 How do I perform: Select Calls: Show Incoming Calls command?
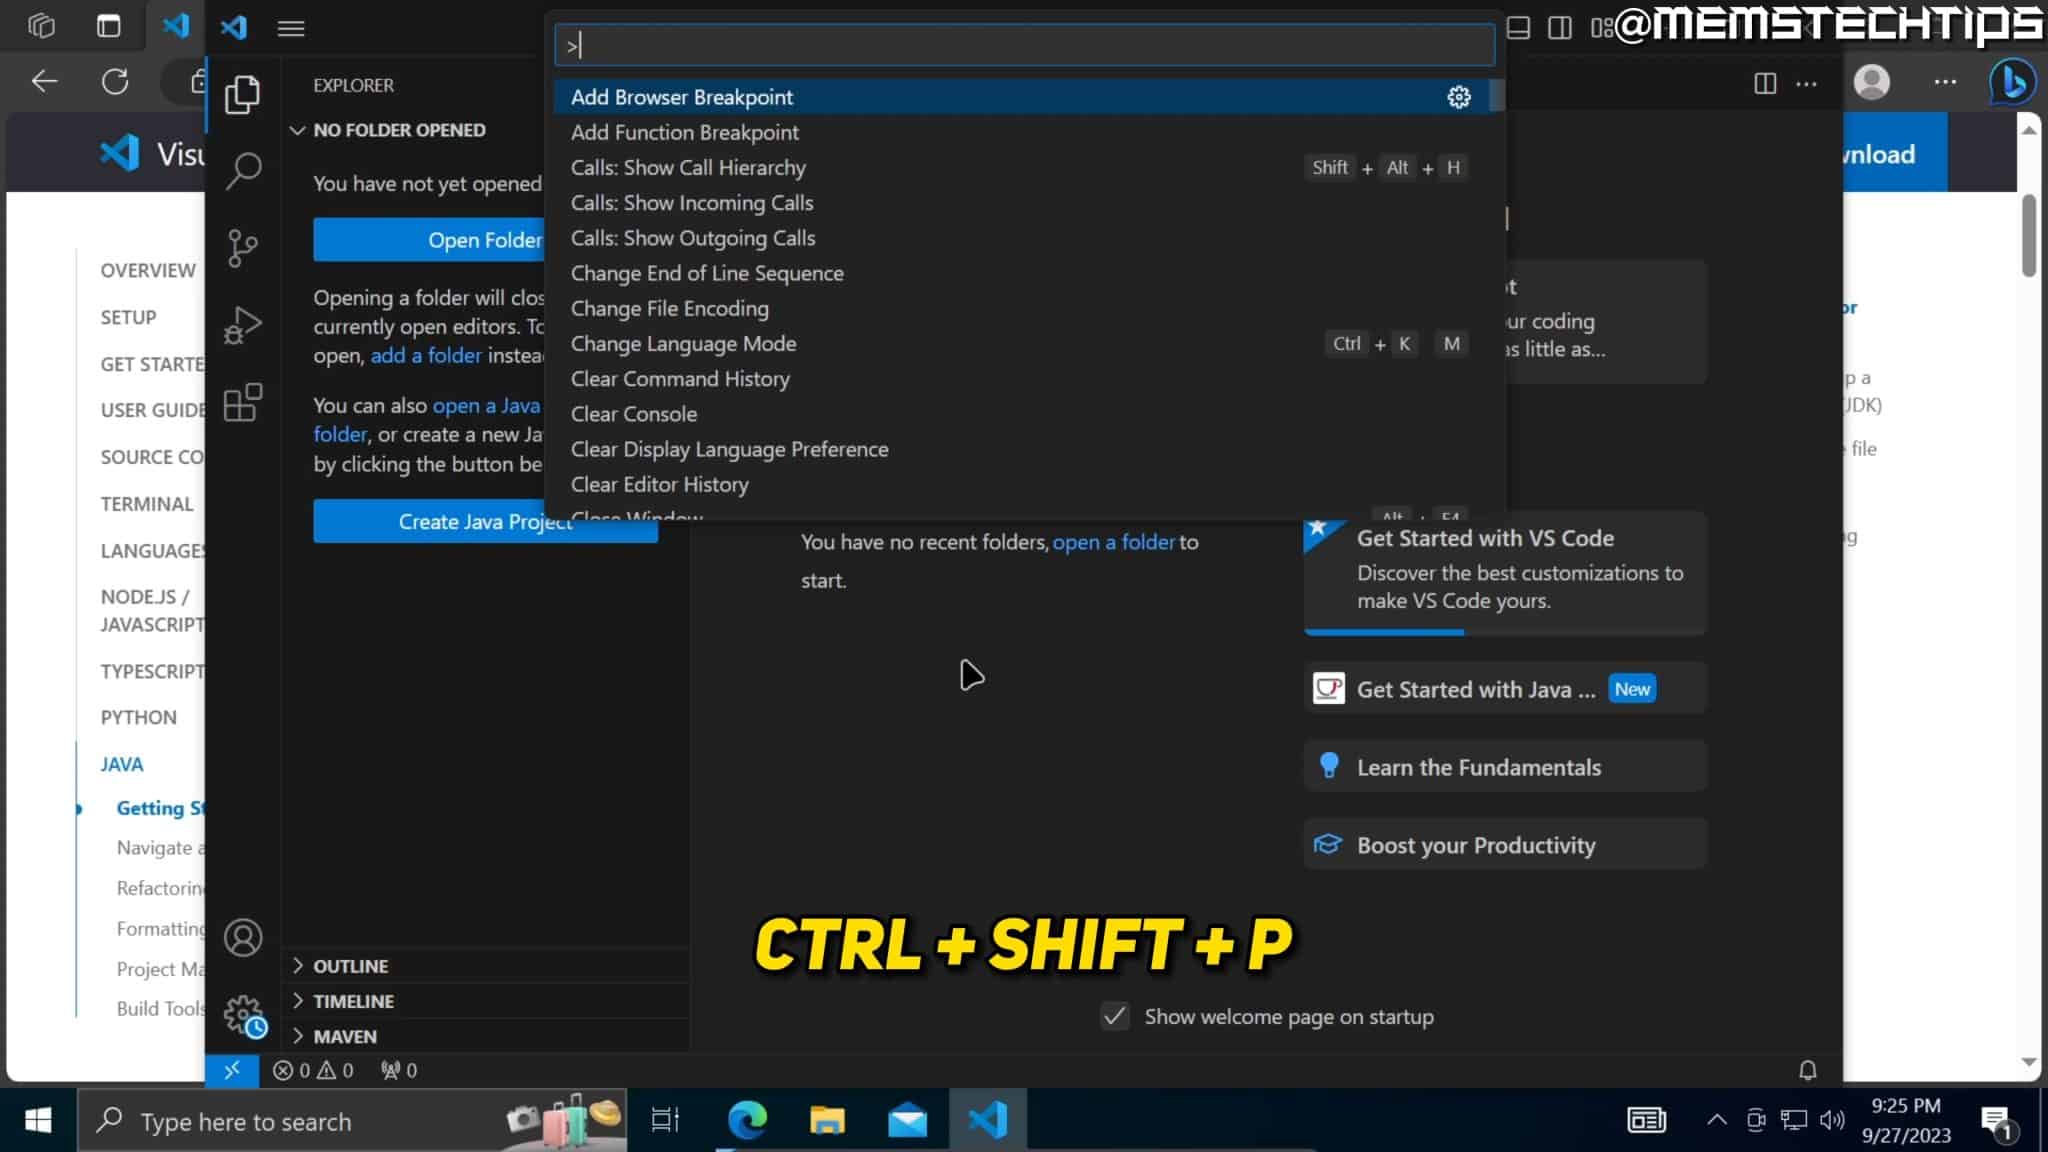coord(1024,202)
